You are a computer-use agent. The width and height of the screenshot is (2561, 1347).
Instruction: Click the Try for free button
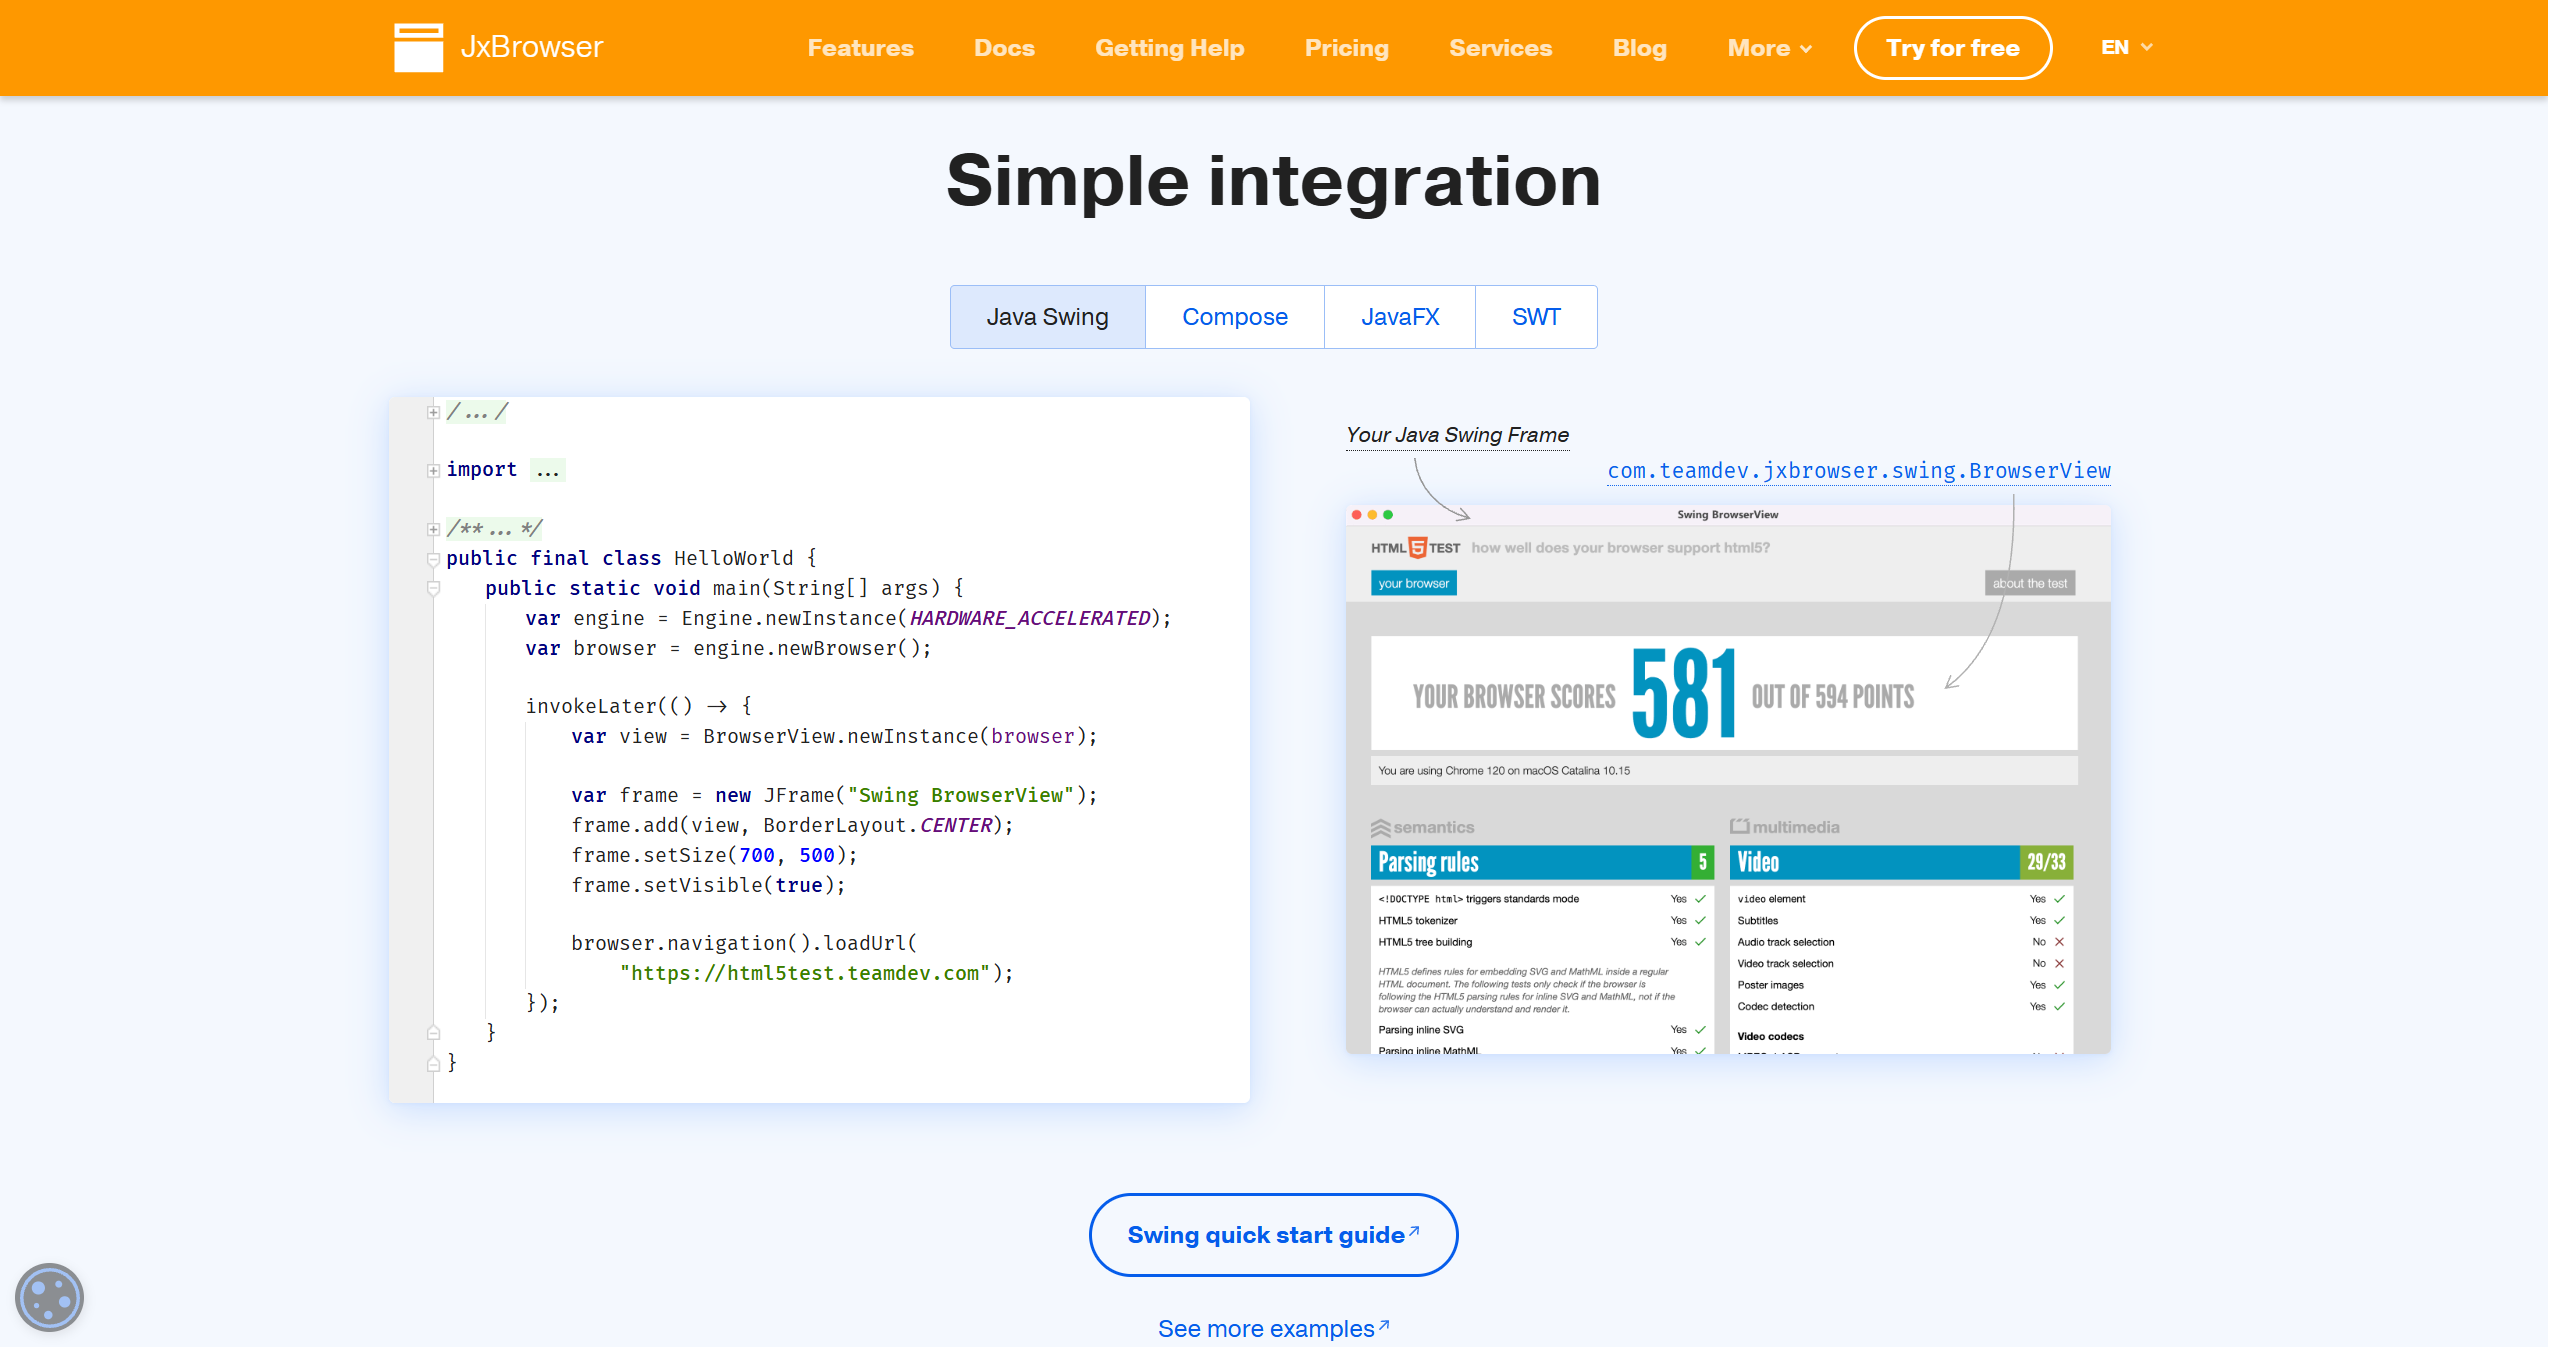[x=1951, y=48]
